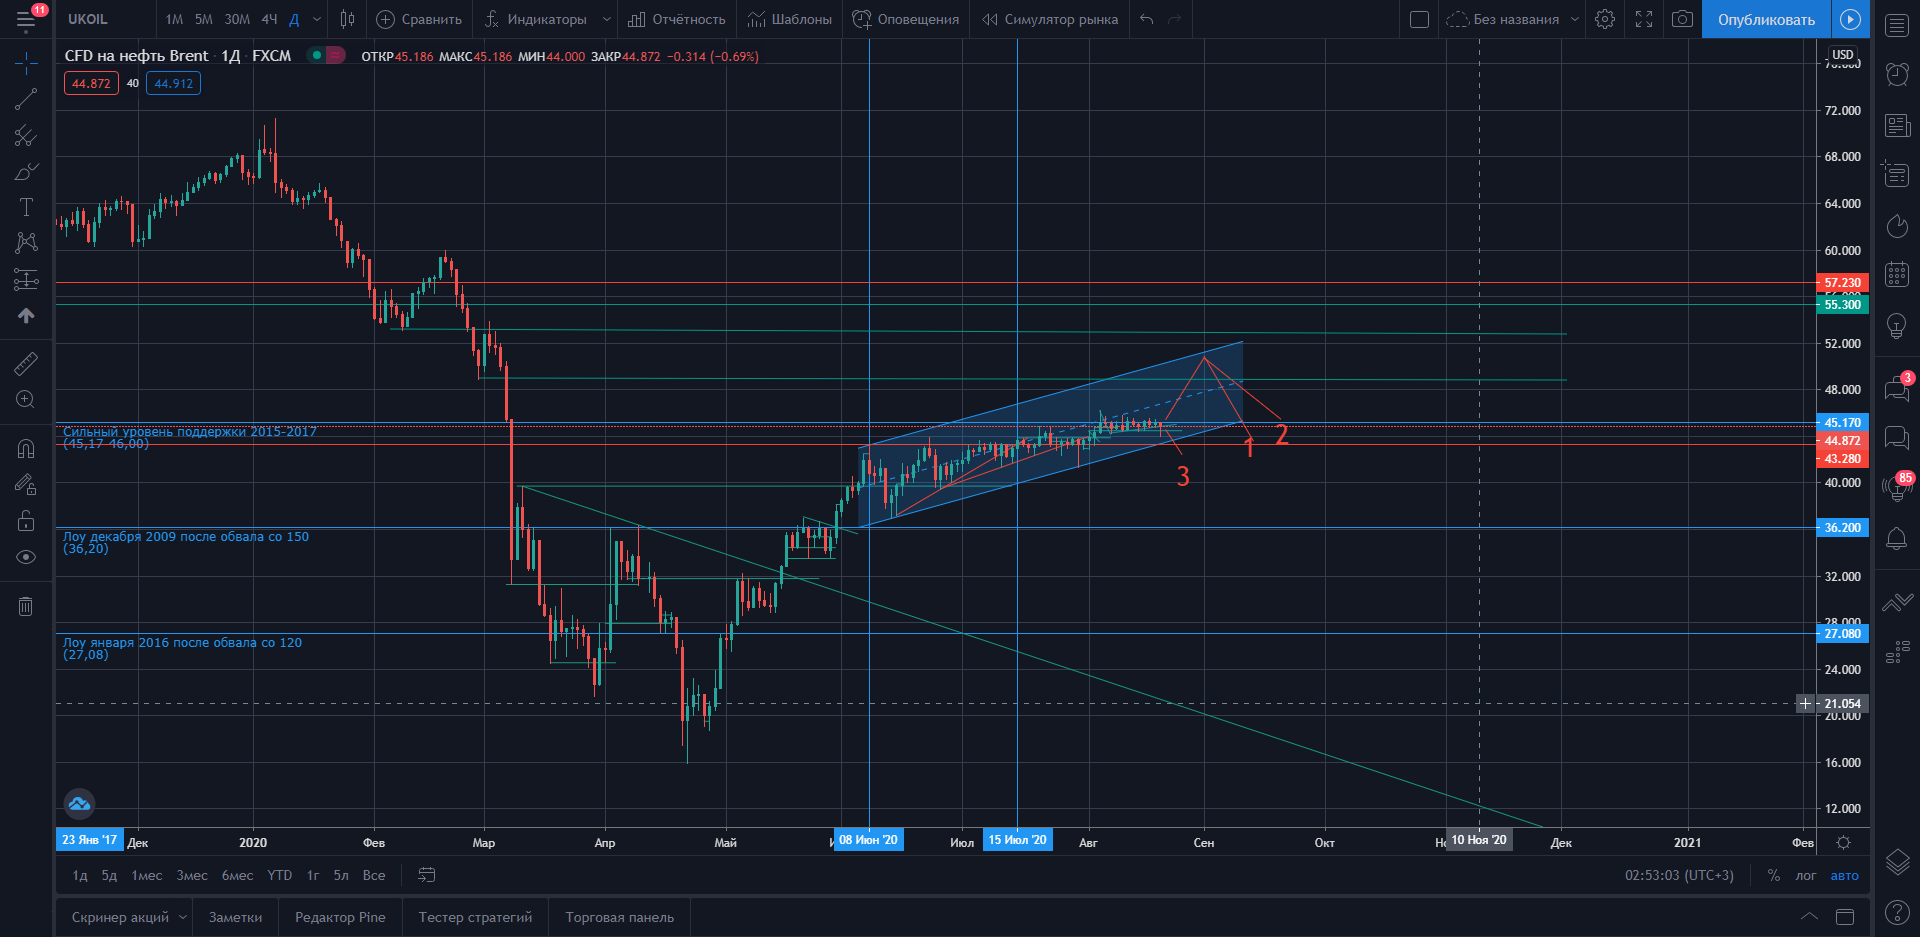Viewport: 1920px width, 937px height.
Task: Open the ideas lightbulb panel
Action: pyautogui.click(x=1897, y=326)
